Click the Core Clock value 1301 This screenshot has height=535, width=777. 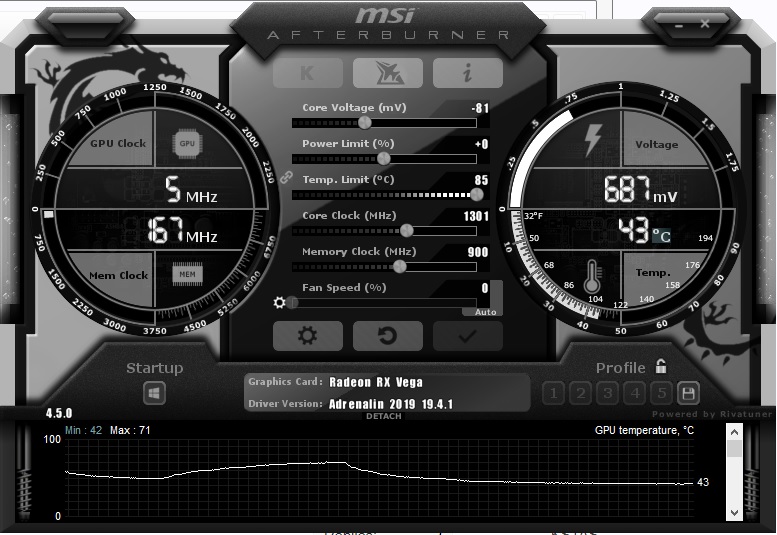pos(476,216)
